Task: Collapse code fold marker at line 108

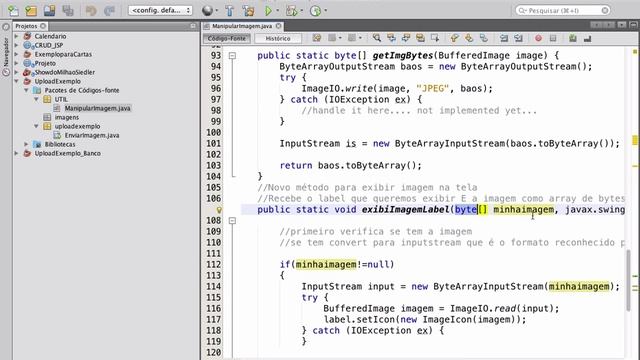Action: click(232, 221)
